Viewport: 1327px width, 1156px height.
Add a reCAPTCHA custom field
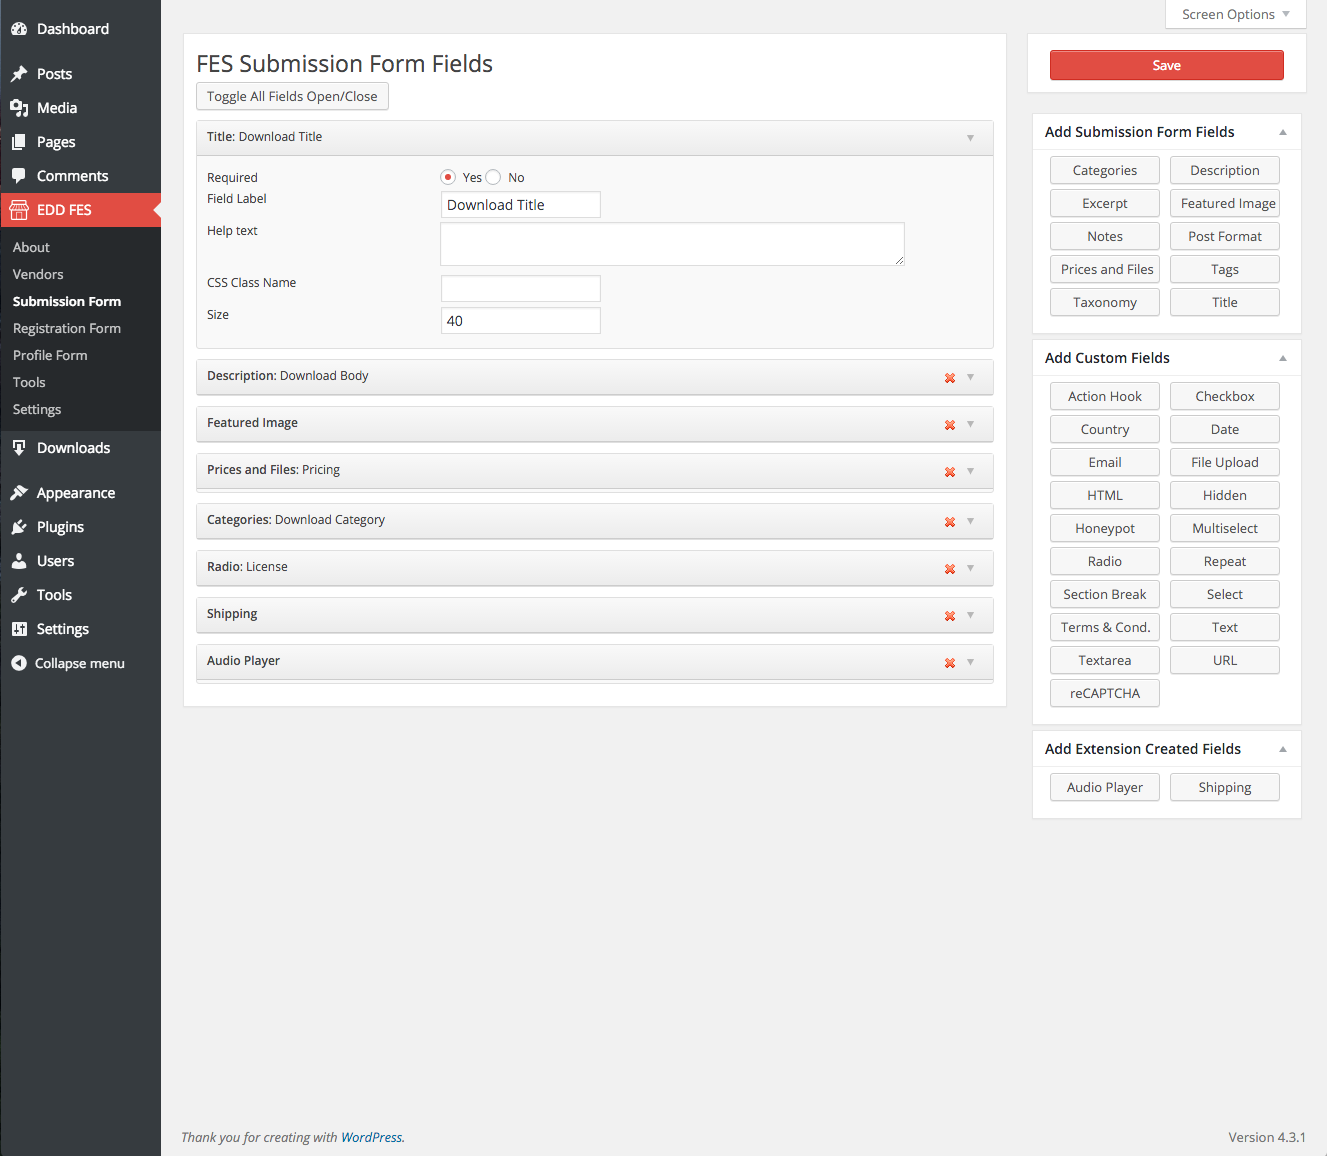1104,693
